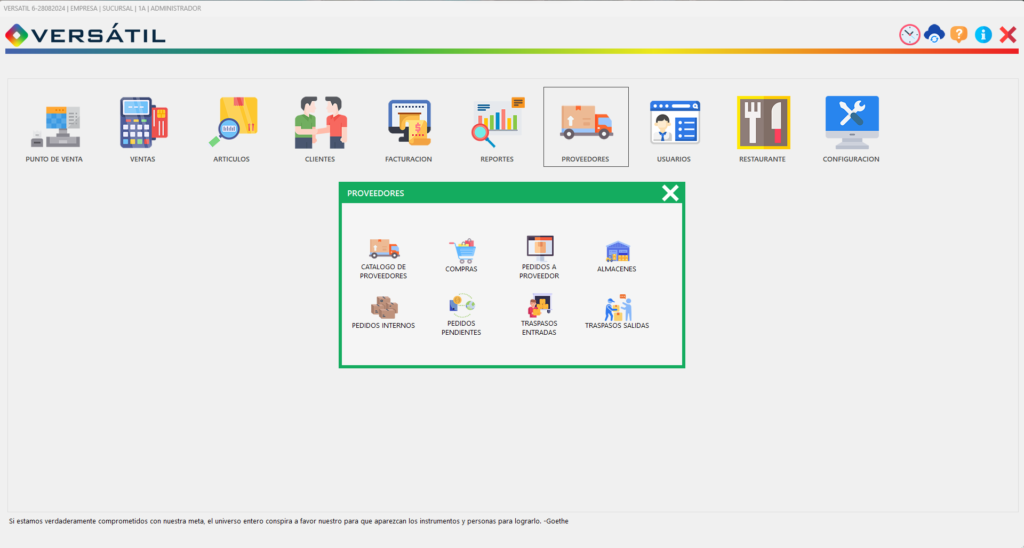Select the Proveedores truck icon
The image size is (1024, 548).
586,122
